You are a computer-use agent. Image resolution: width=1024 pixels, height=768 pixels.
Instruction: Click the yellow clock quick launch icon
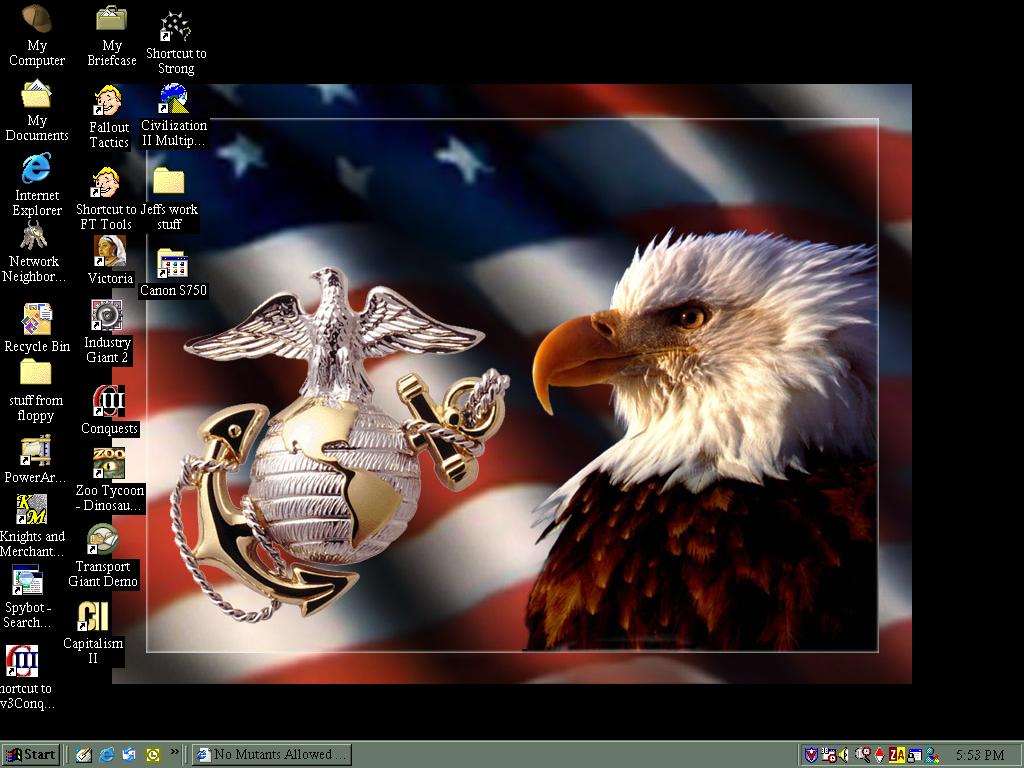(x=152, y=755)
